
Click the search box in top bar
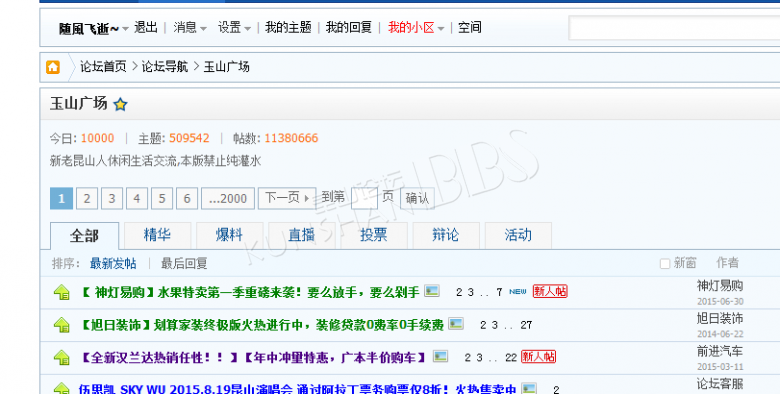click(x=674, y=28)
